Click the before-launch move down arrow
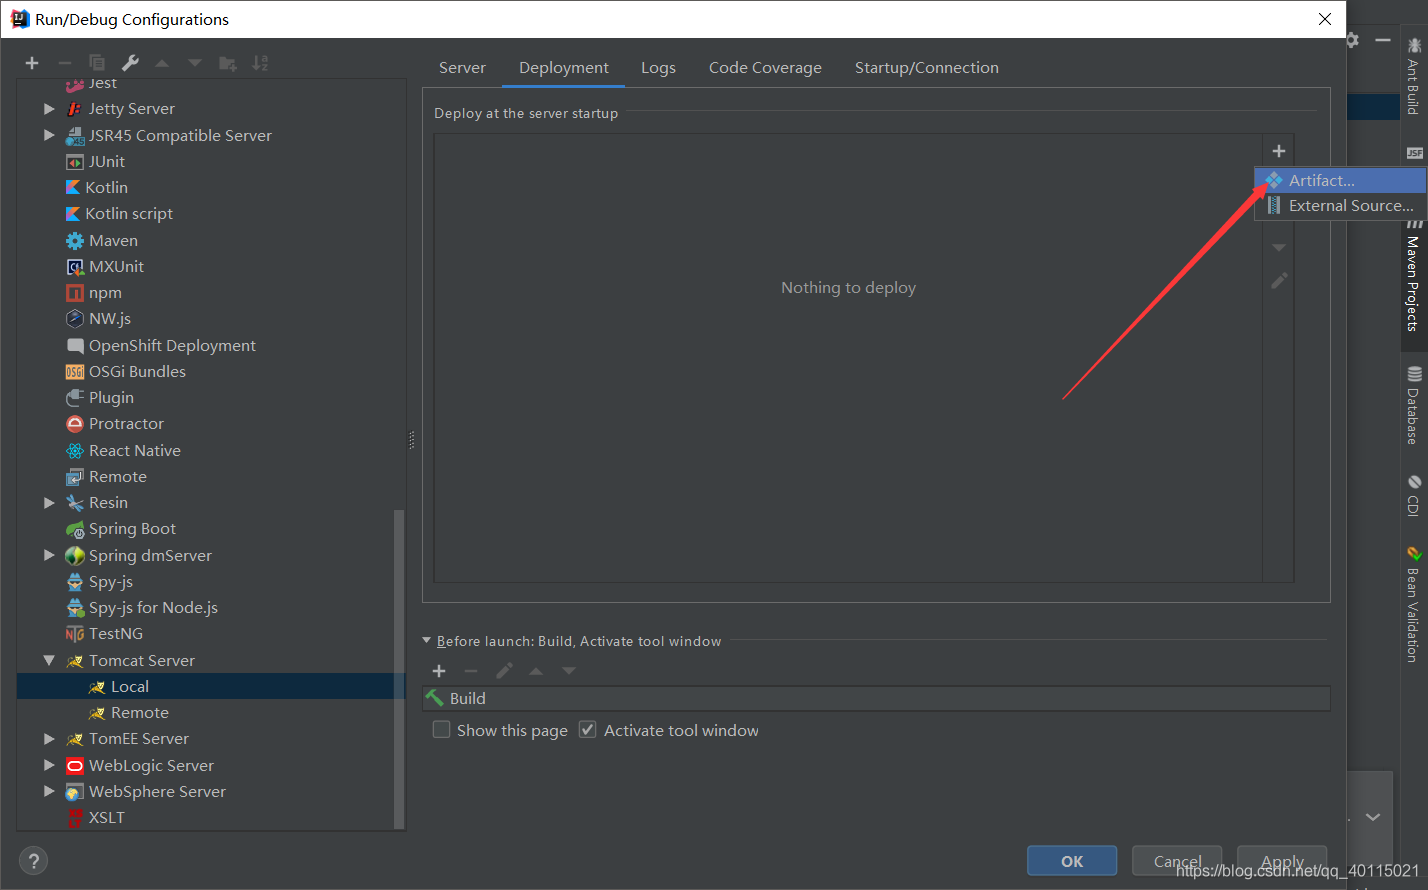Image resolution: width=1428 pixels, height=890 pixels. click(x=569, y=671)
